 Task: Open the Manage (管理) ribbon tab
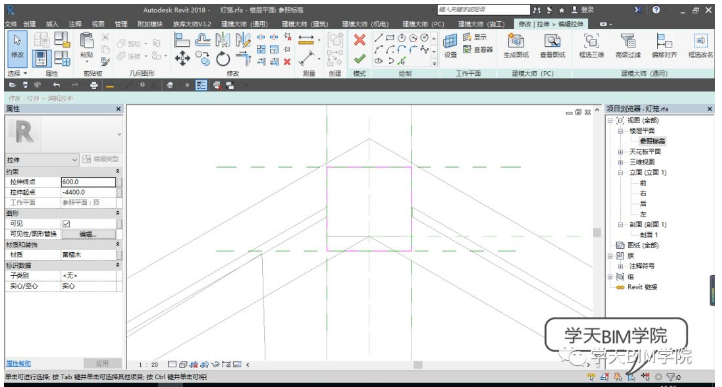121,24
